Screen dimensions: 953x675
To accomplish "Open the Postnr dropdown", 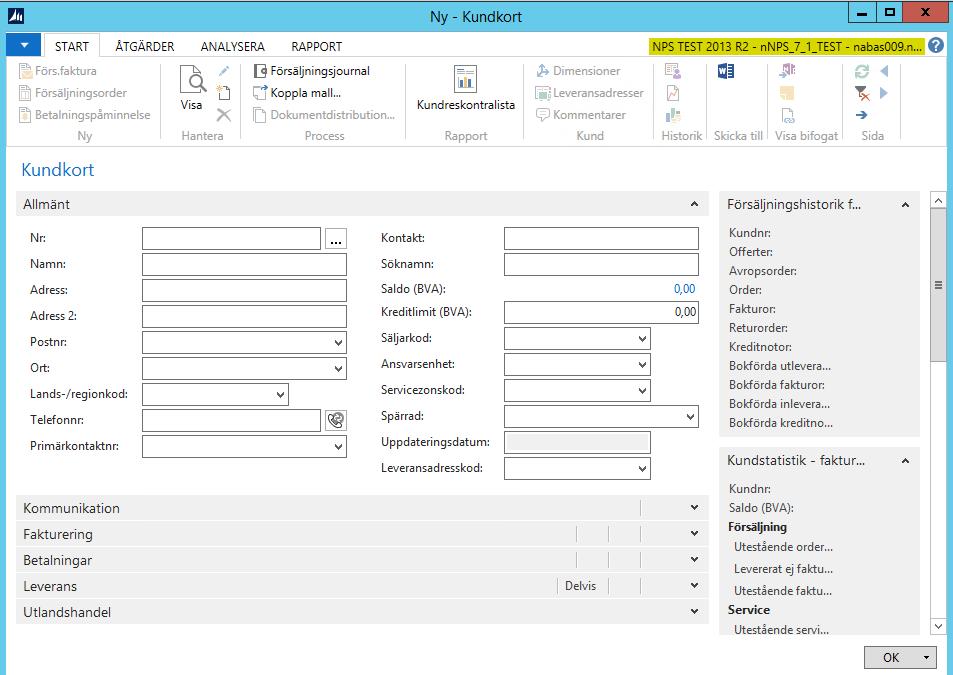I will [339, 343].
